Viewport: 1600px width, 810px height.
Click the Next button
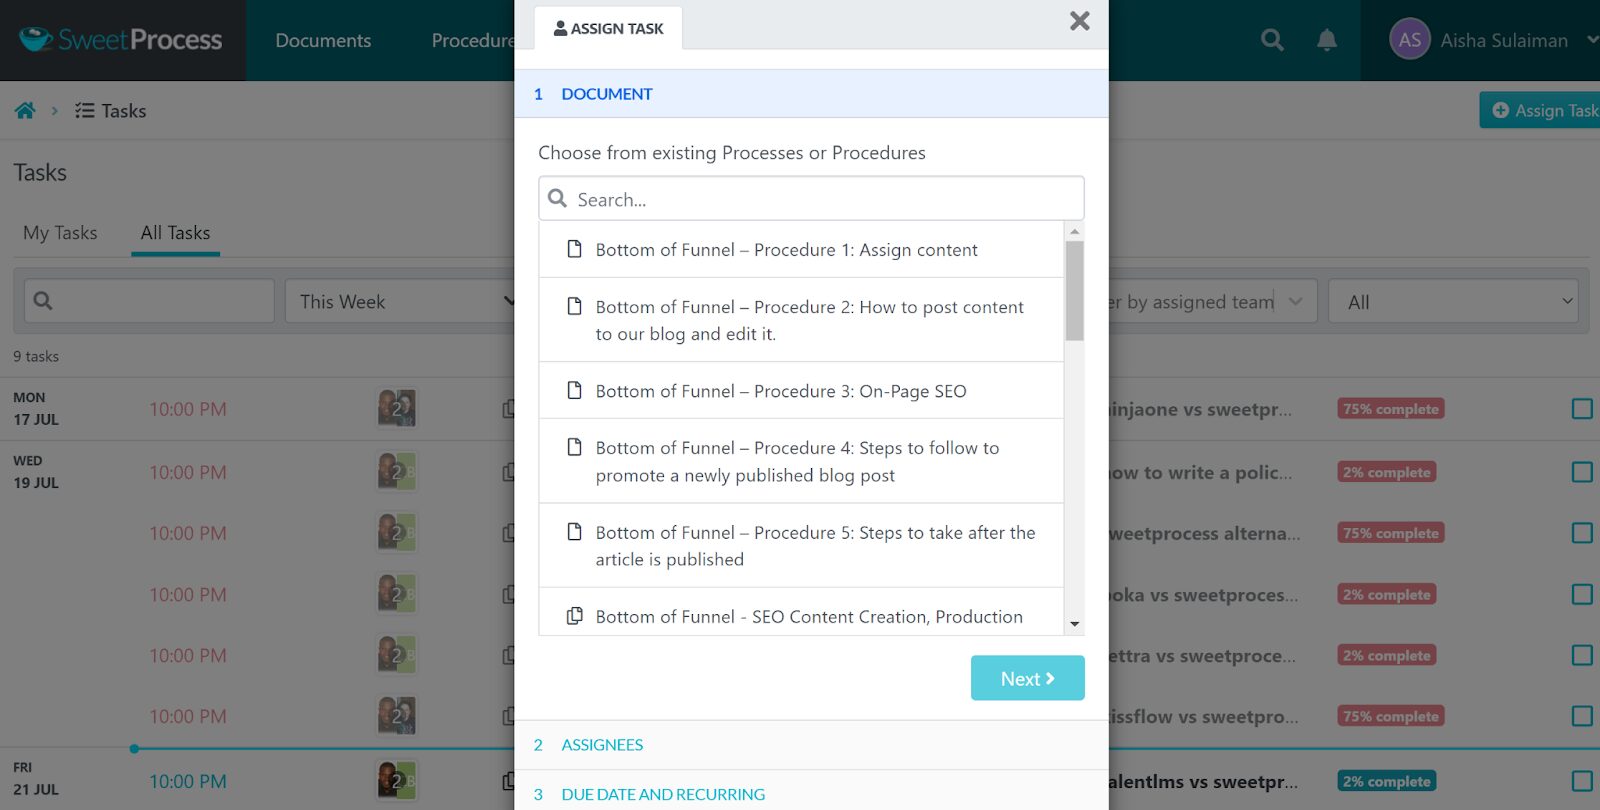[x=1027, y=678]
